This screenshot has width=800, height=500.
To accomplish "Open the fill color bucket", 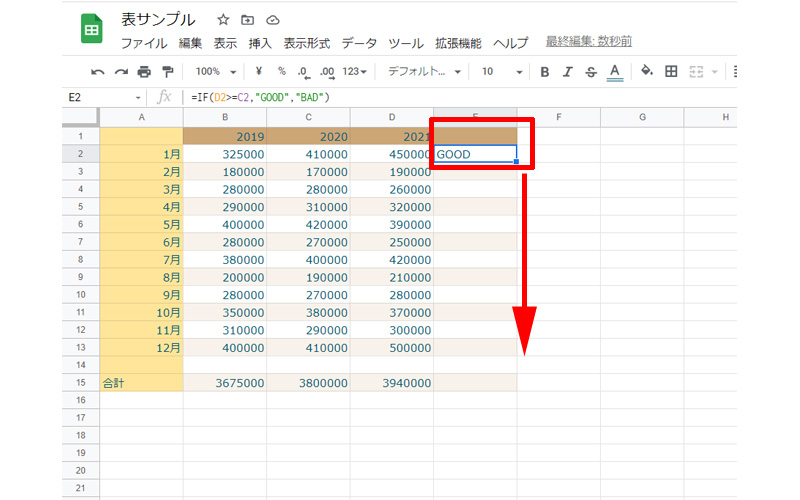I will (647, 71).
